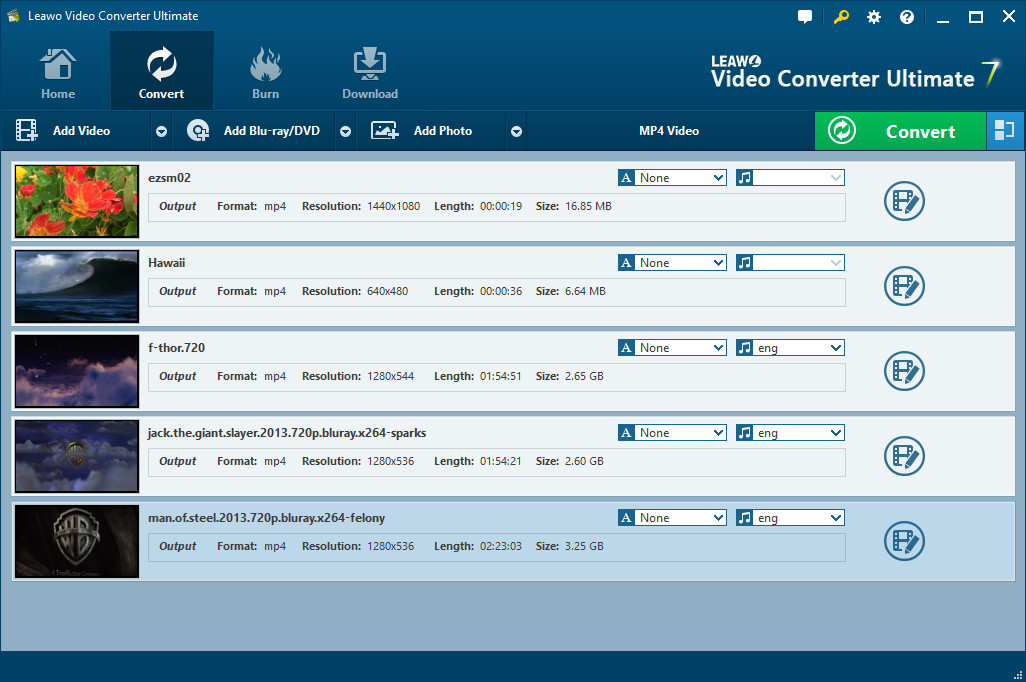Image resolution: width=1026 pixels, height=682 pixels.
Task: Open the edit video icon for ezsm02
Action: pyautogui.click(x=904, y=201)
